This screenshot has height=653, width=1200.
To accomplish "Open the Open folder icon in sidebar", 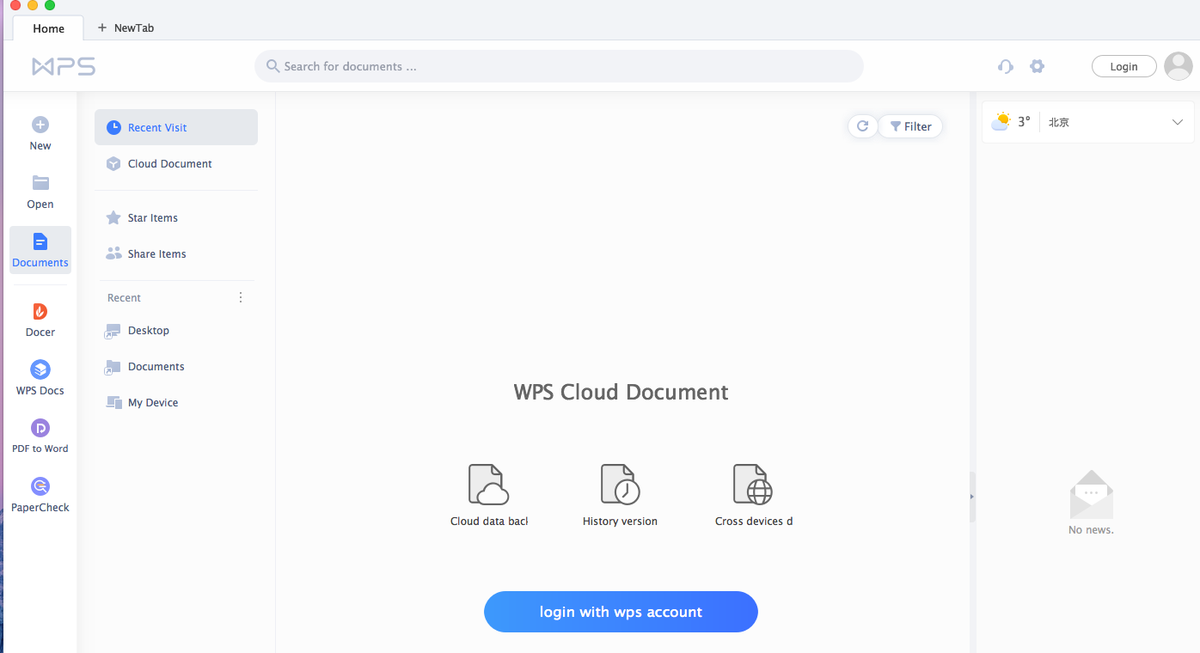I will point(40,183).
